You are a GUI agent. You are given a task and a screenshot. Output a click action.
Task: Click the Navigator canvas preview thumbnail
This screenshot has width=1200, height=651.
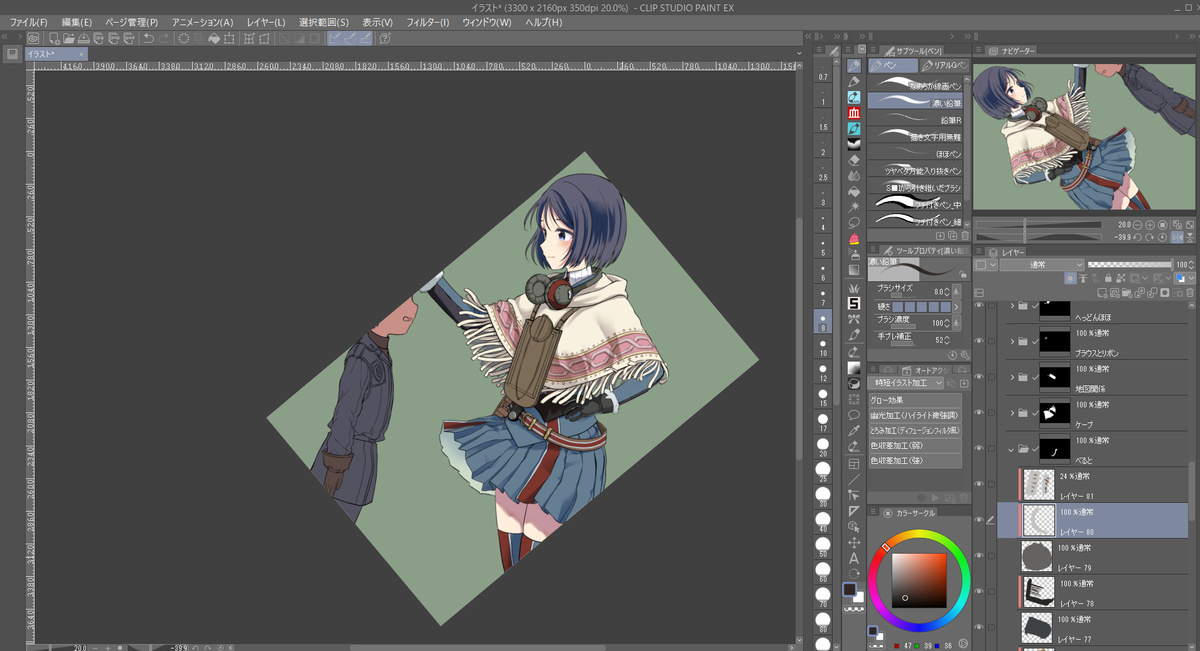click(1084, 135)
